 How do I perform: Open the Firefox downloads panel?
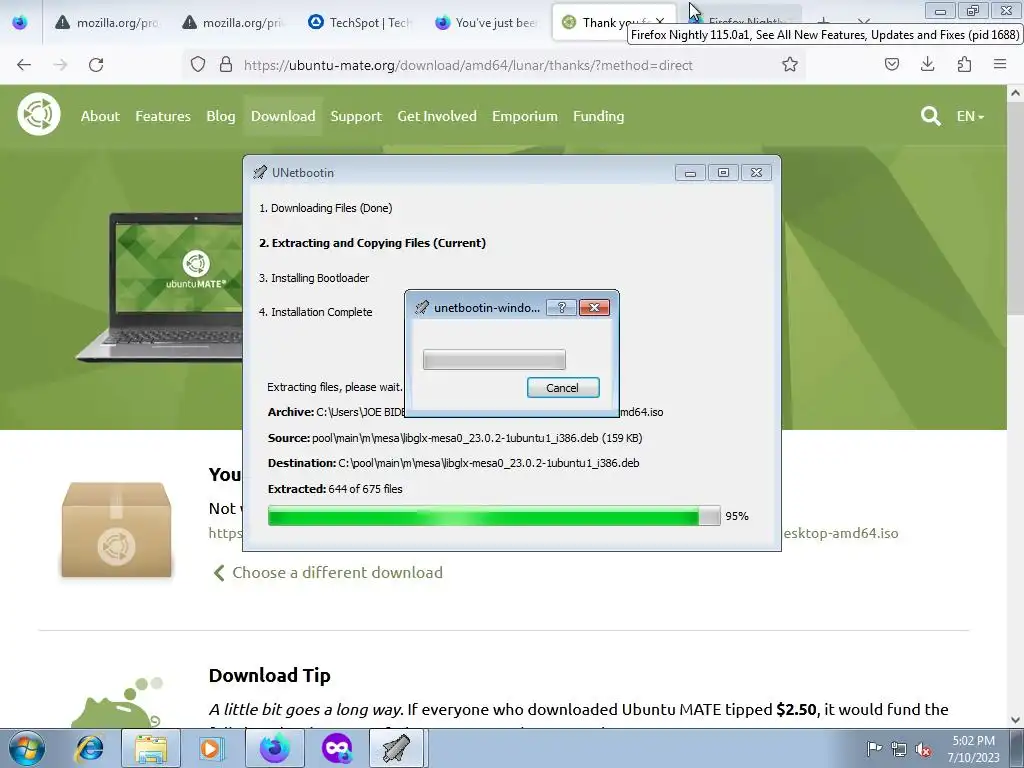(x=927, y=65)
